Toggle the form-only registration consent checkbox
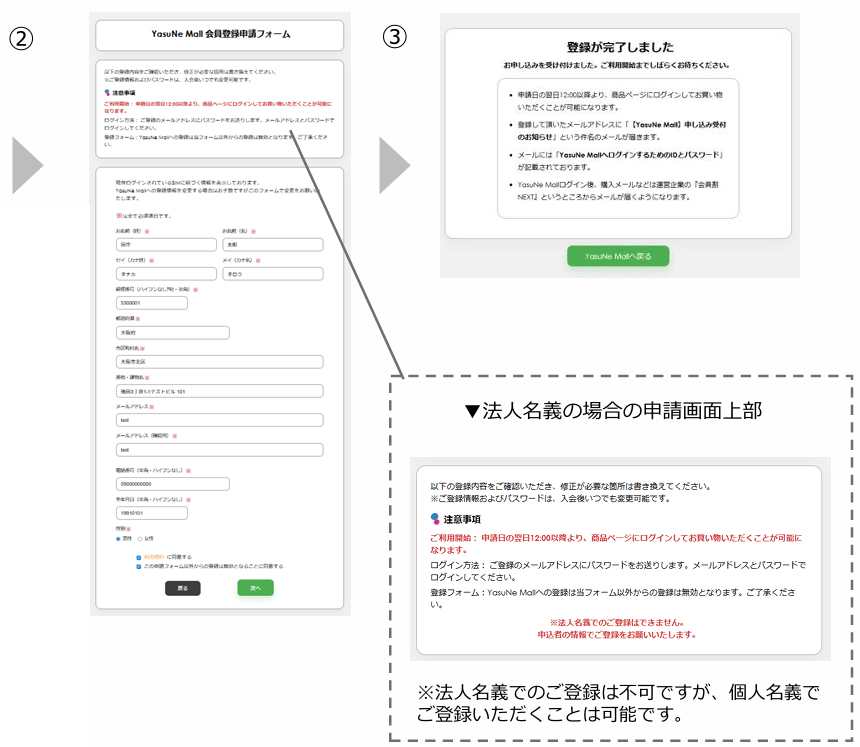Viewport: 860px width, 747px height. point(139,566)
